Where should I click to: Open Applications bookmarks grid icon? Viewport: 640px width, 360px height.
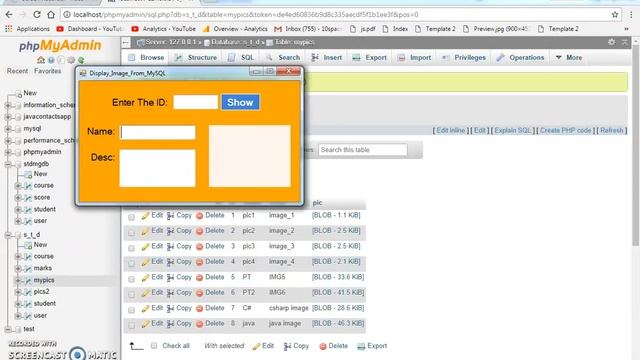(9, 29)
